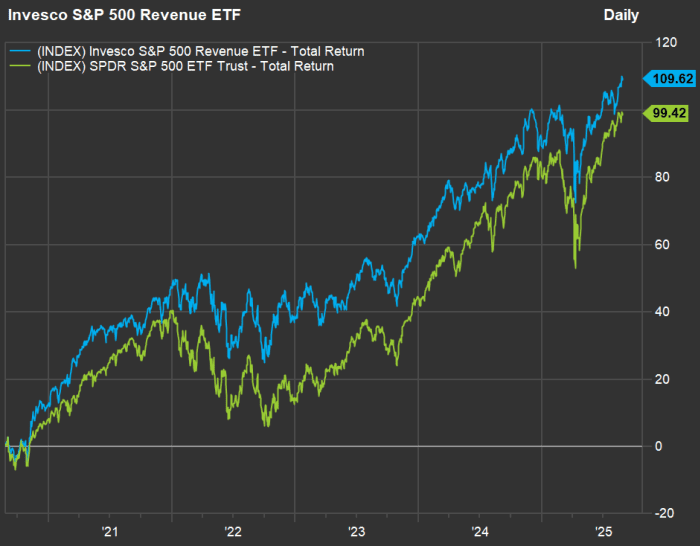Click the blue 109.62 value tag
The width and height of the screenshot is (700, 546).
click(x=669, y=79)
